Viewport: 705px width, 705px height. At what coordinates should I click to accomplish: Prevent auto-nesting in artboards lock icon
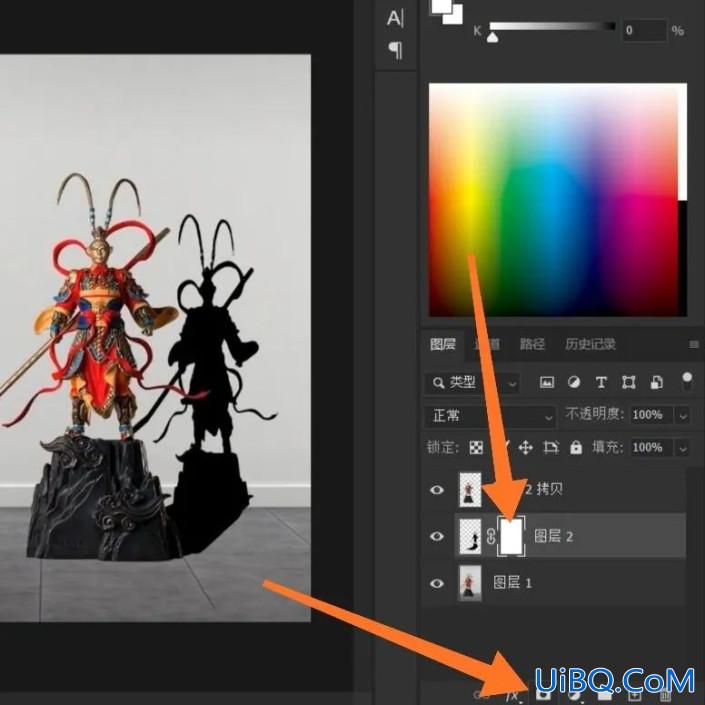coord(550,447)
